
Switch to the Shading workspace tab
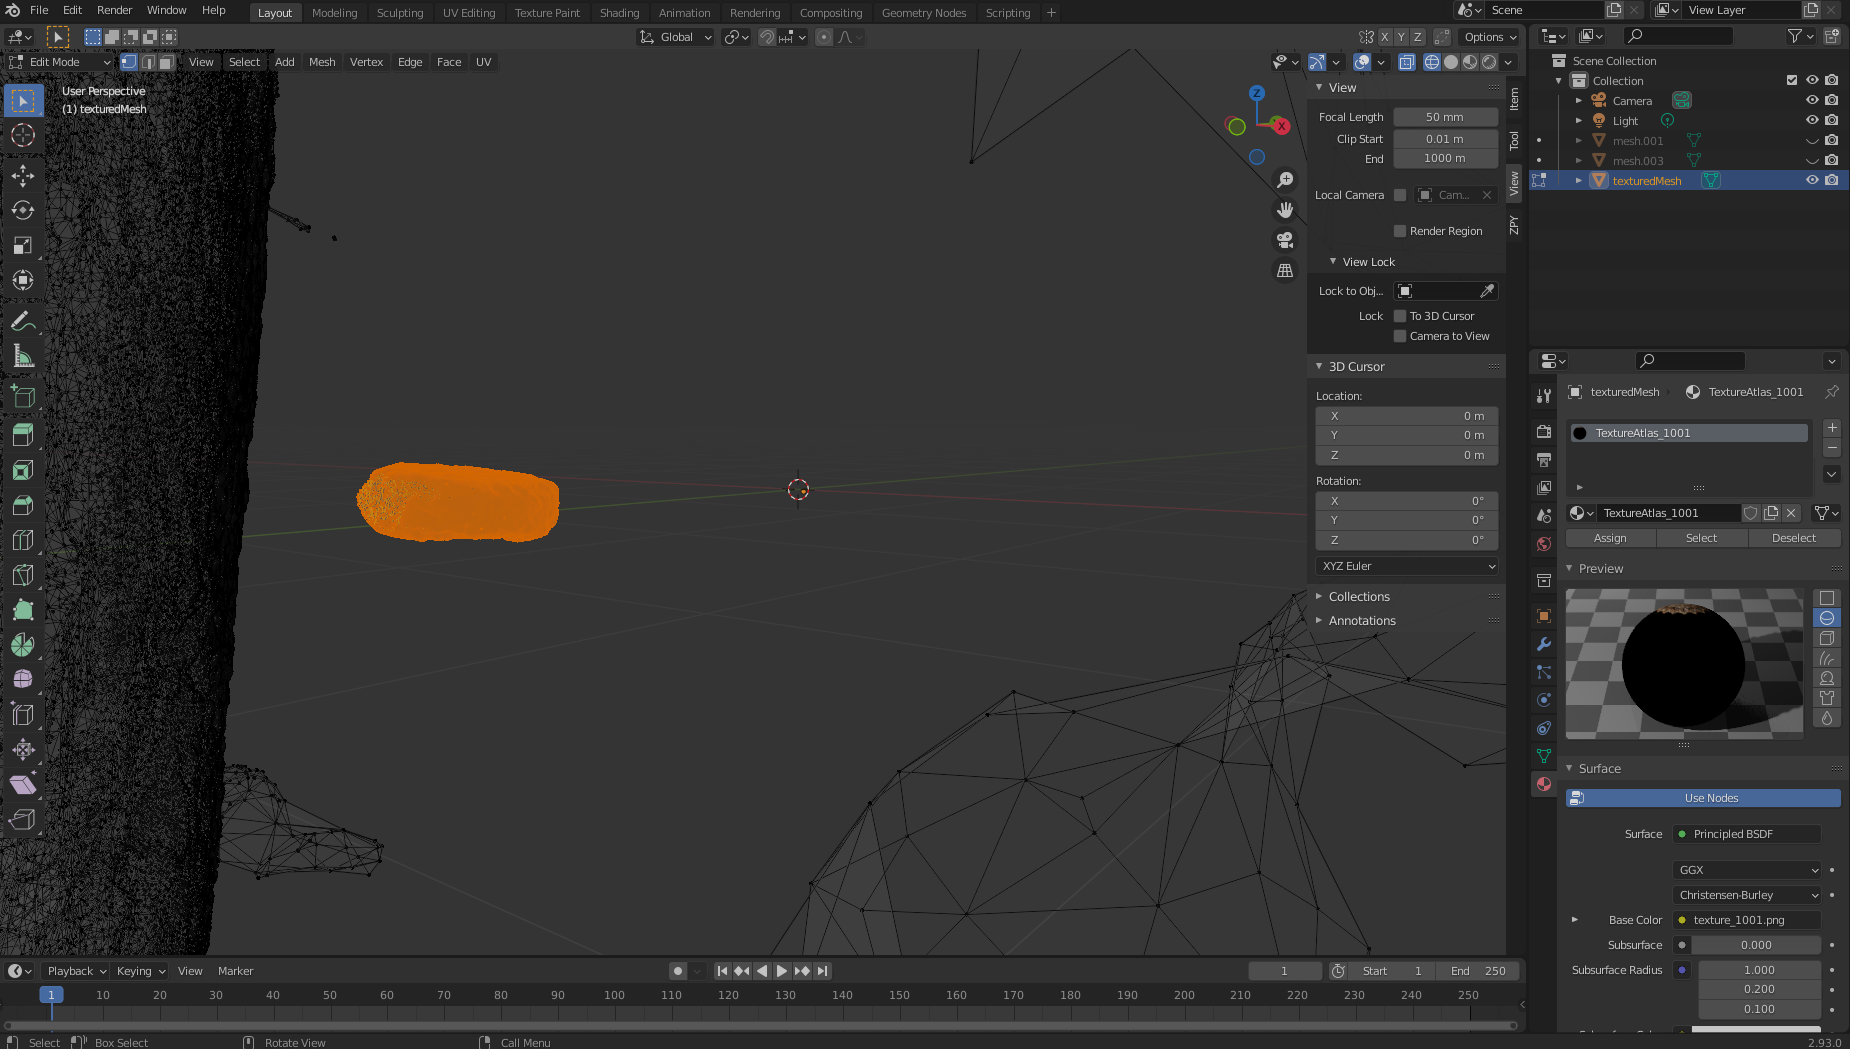619,13
